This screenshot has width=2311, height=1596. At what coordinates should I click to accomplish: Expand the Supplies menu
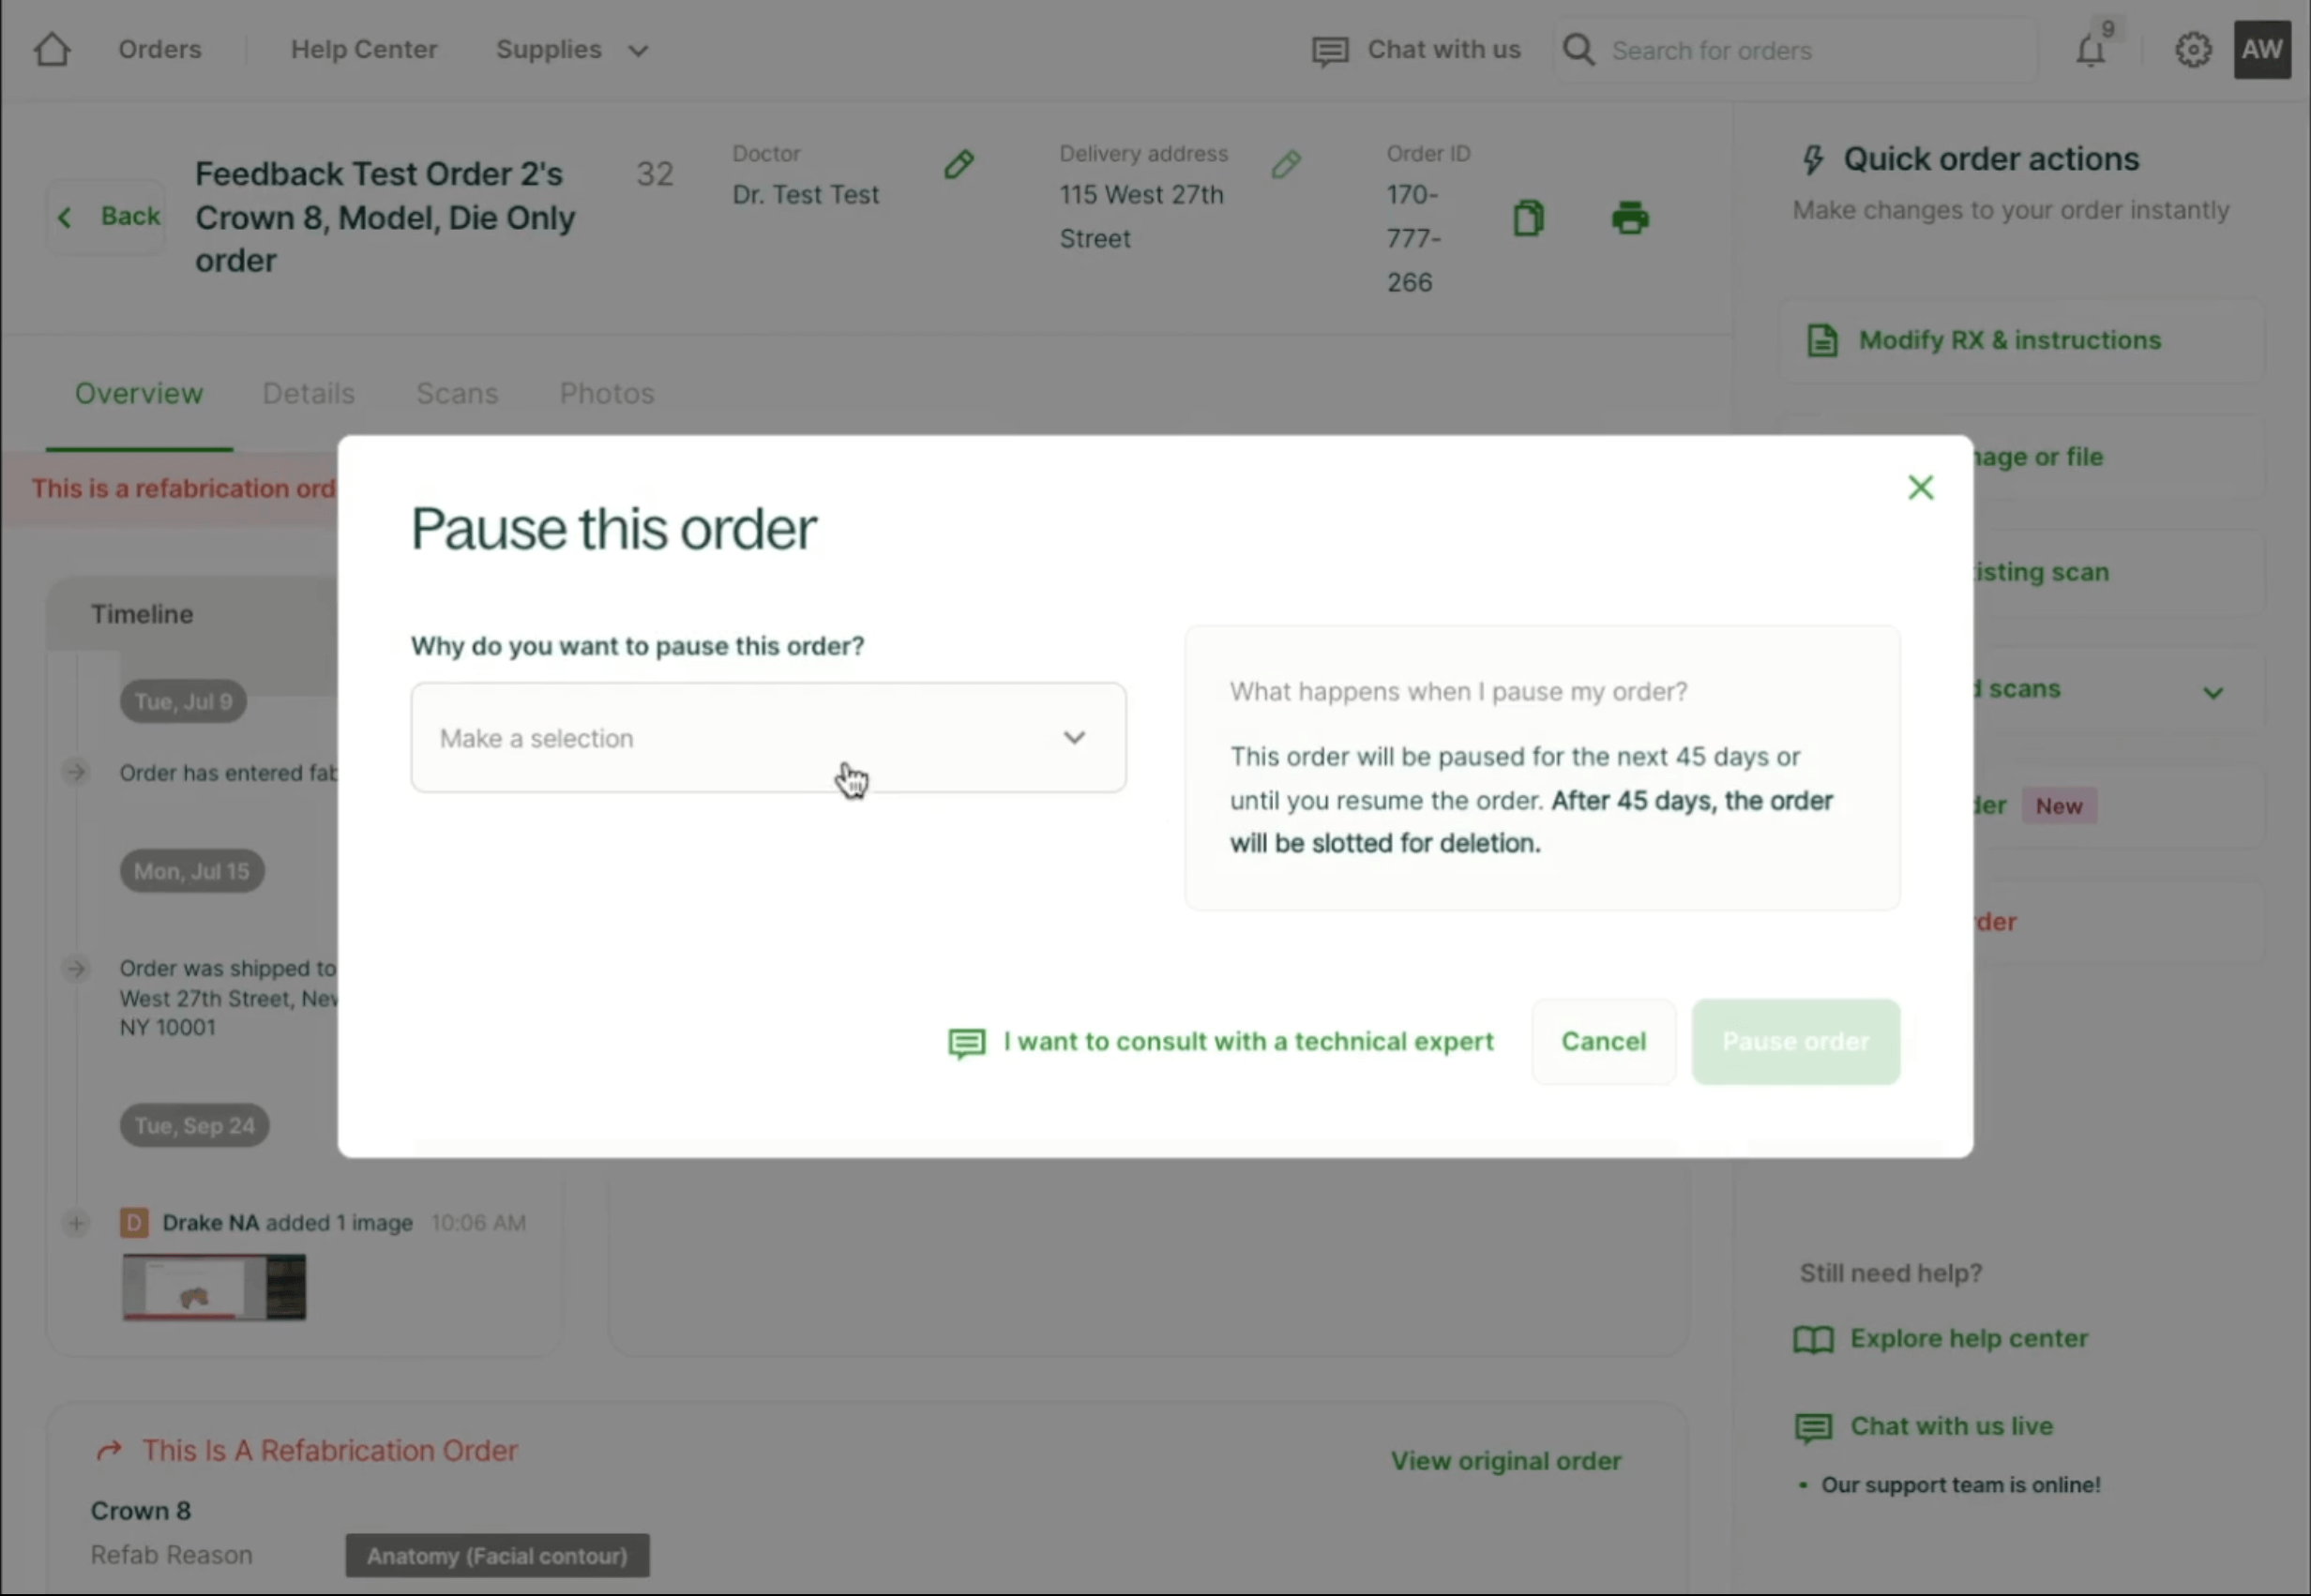[572, 50]
